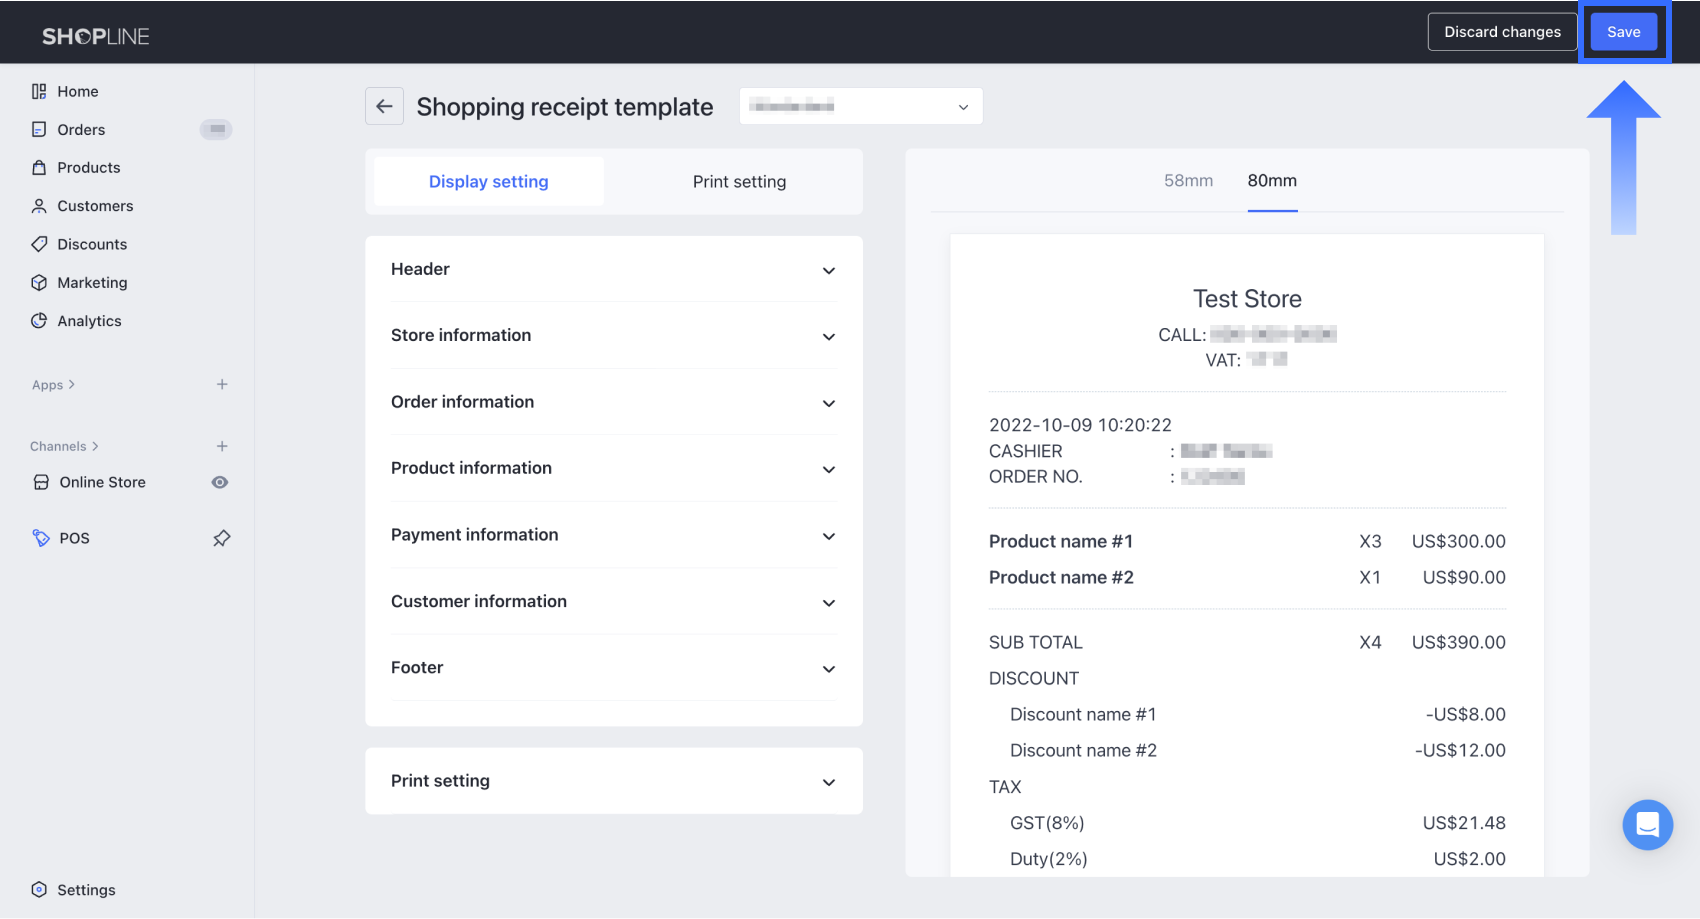Open Discounts tag icon in sidebar
The width and height of the screenshot is (1700, 919).
pyautogui.click(x=39, y=244)
